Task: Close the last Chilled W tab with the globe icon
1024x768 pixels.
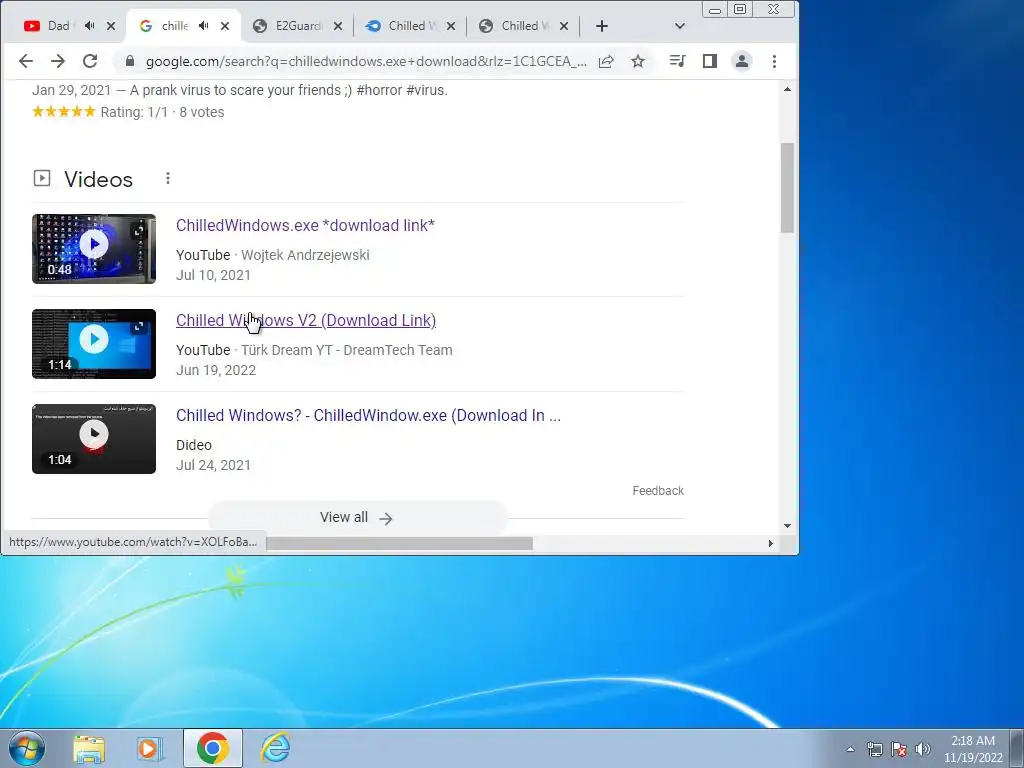Action: click(x=564, y=26)
